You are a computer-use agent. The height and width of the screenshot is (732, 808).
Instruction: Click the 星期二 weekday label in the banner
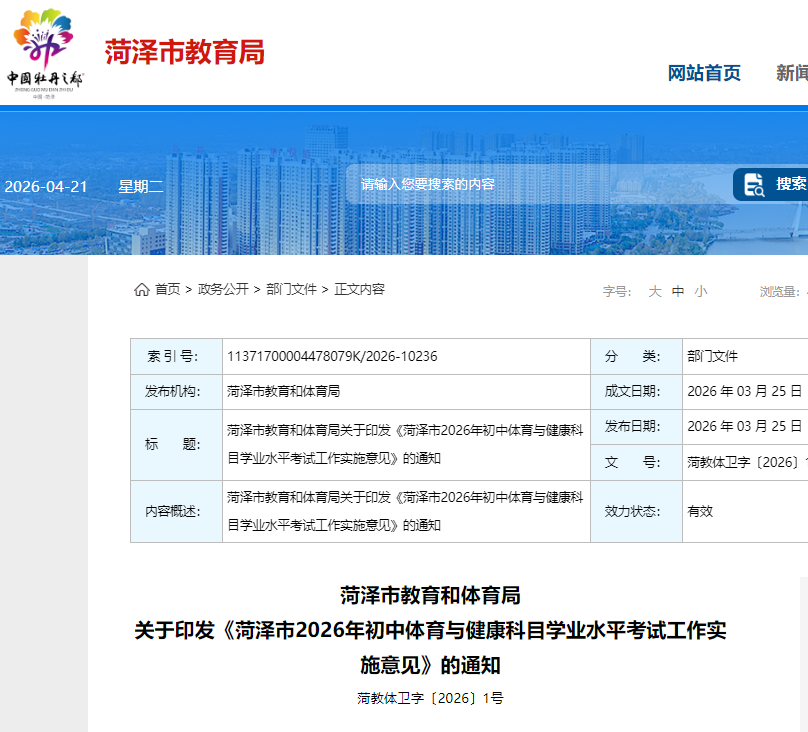[140, 186]
